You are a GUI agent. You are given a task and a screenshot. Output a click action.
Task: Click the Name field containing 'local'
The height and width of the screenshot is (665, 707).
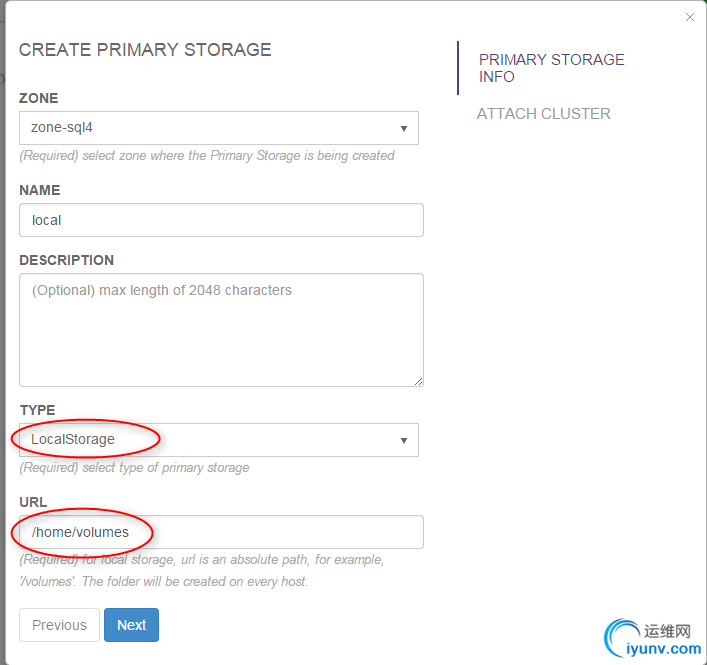coord(221,220)
